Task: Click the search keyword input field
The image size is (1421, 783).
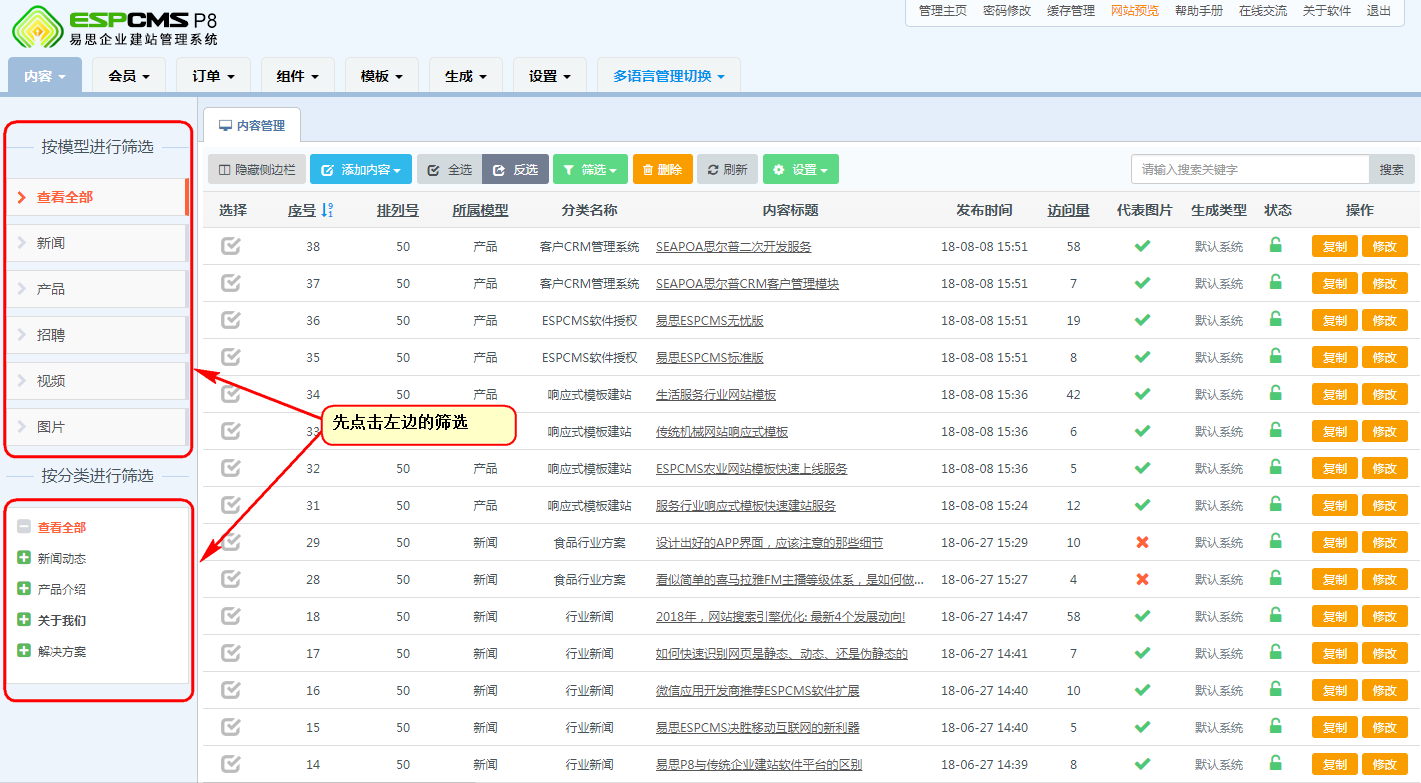Action: coord(1250,169)
